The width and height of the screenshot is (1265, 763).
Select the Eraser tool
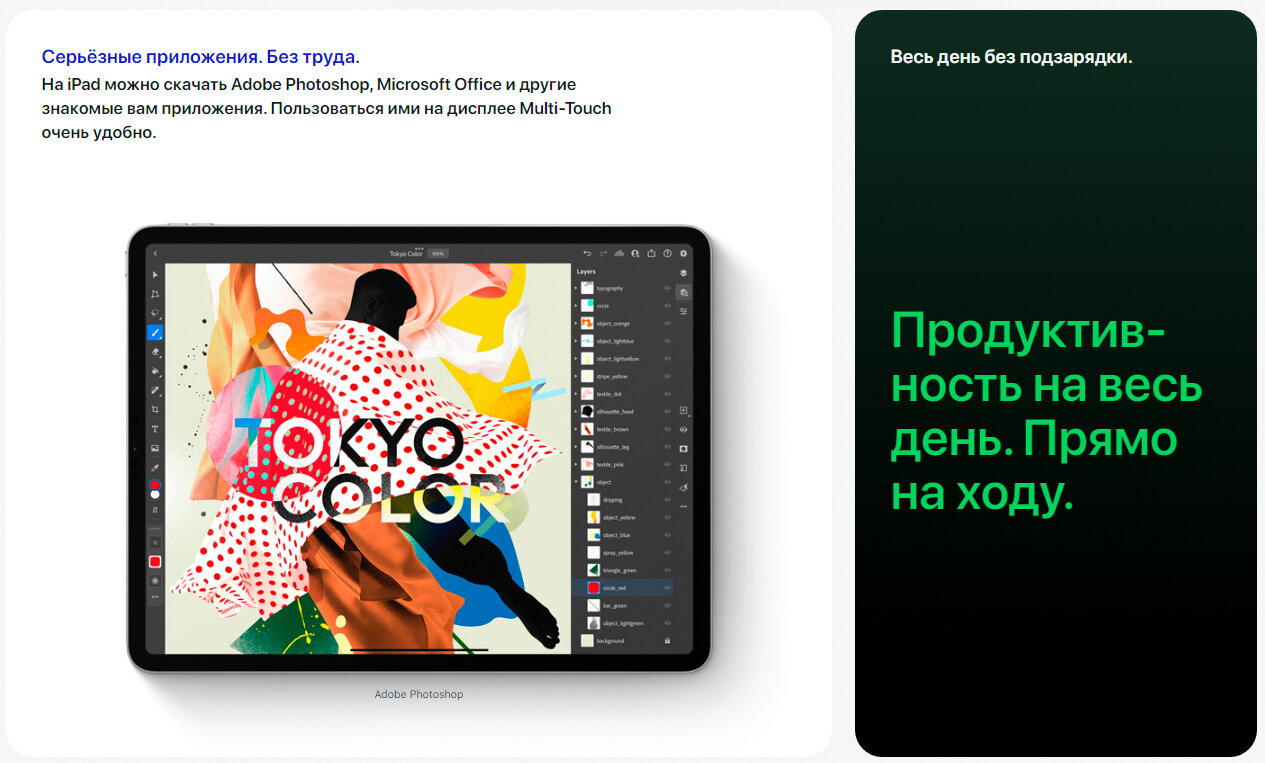[155, 351]
